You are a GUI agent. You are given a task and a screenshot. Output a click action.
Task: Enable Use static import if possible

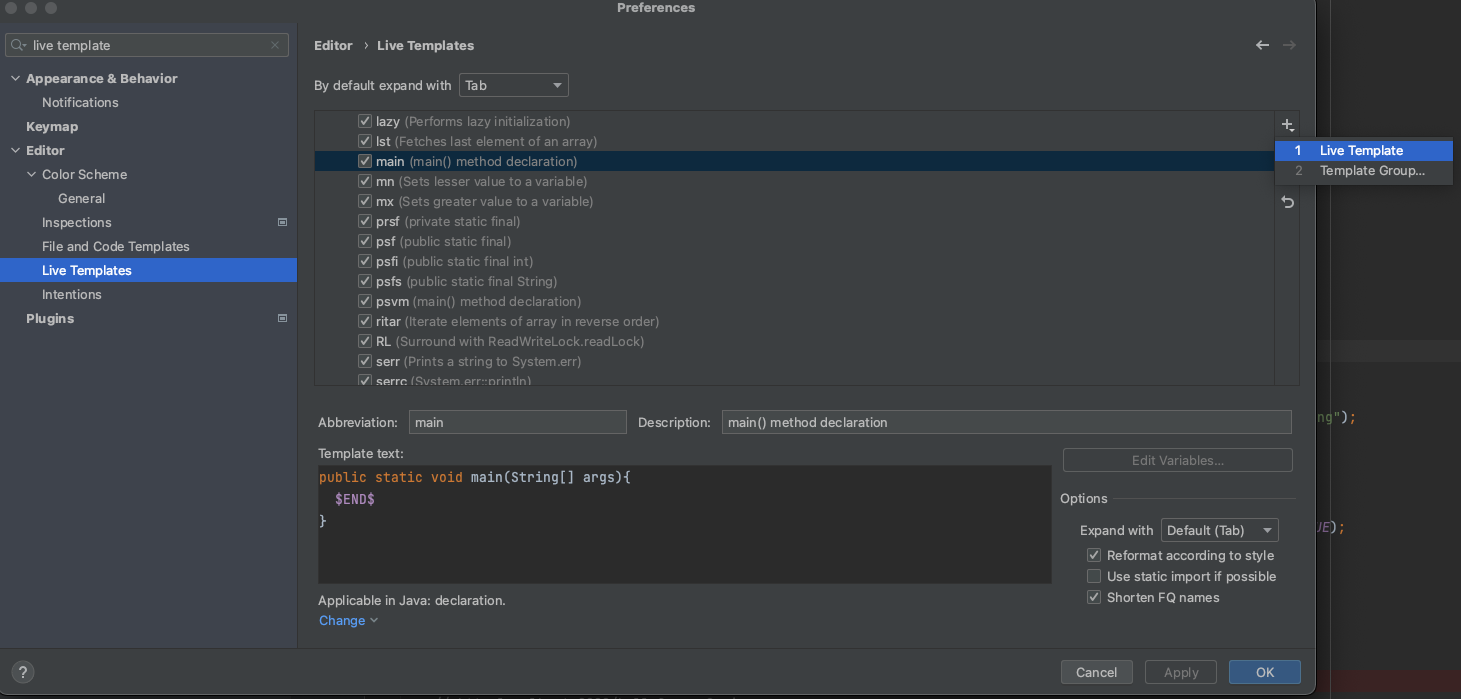coord(1094,576)
